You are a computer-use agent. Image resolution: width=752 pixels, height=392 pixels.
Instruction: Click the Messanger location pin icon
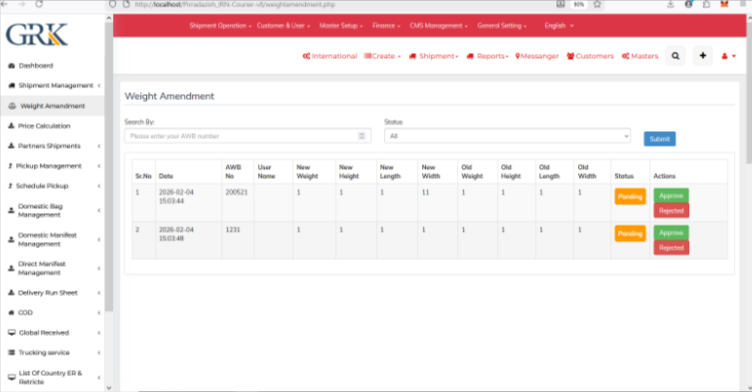(517, 56)
